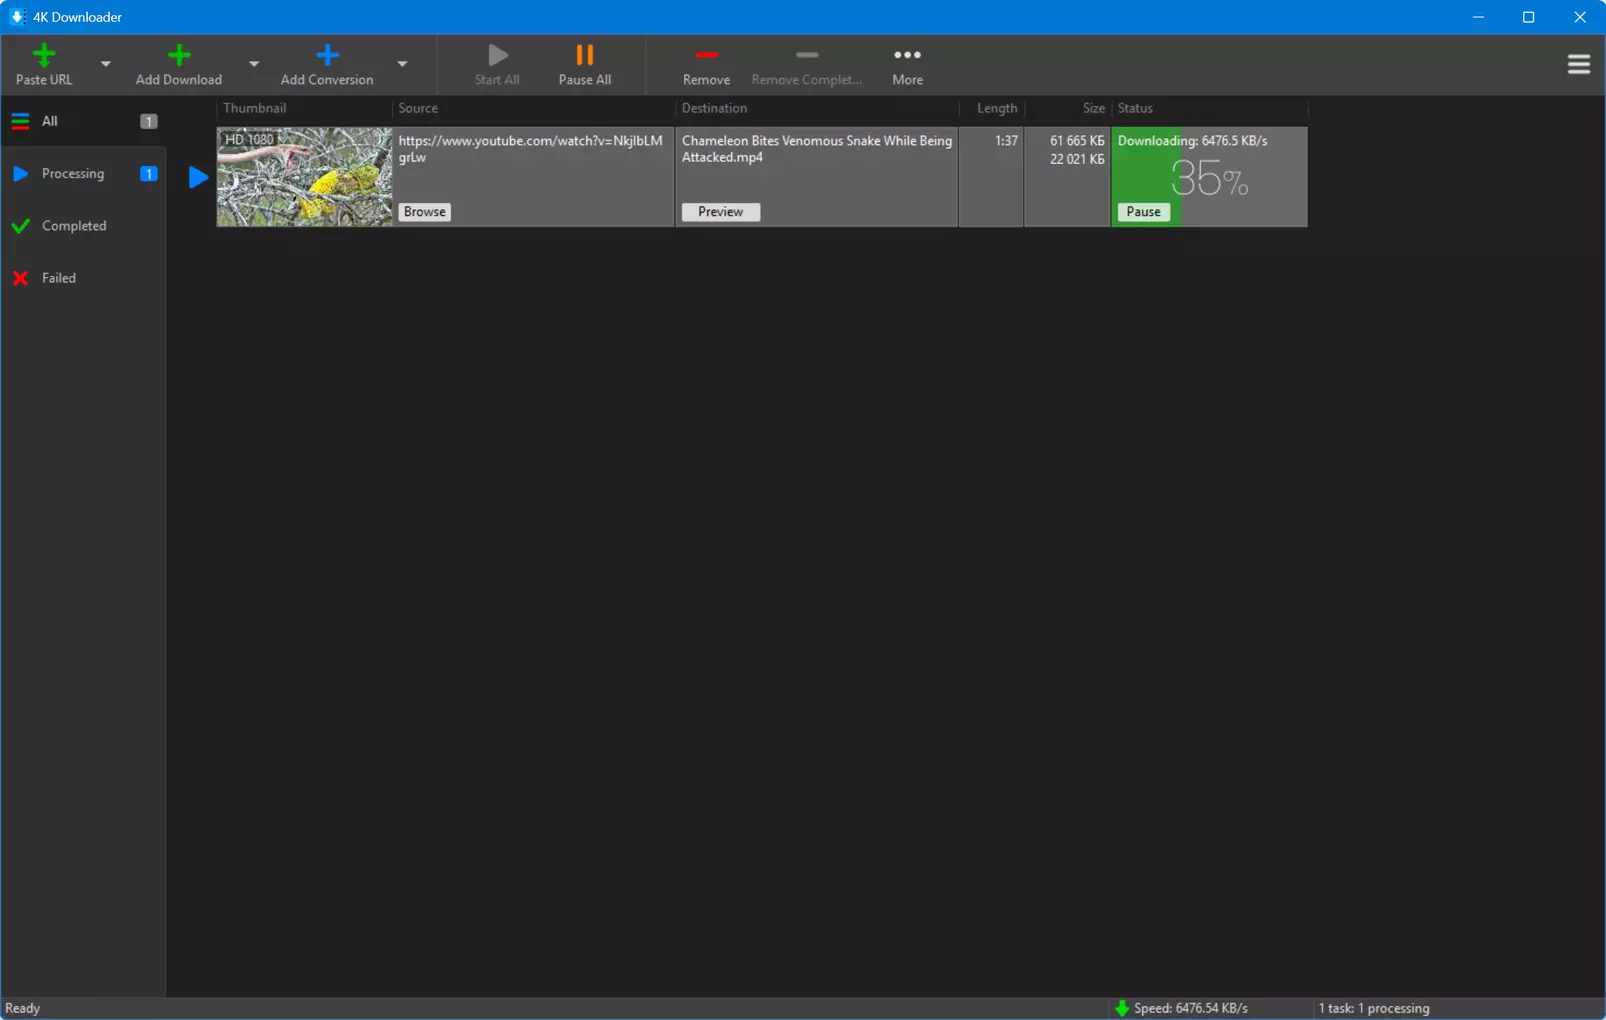
Task: Expand the Add Download dropdown arrow
Action: (254, 64)
